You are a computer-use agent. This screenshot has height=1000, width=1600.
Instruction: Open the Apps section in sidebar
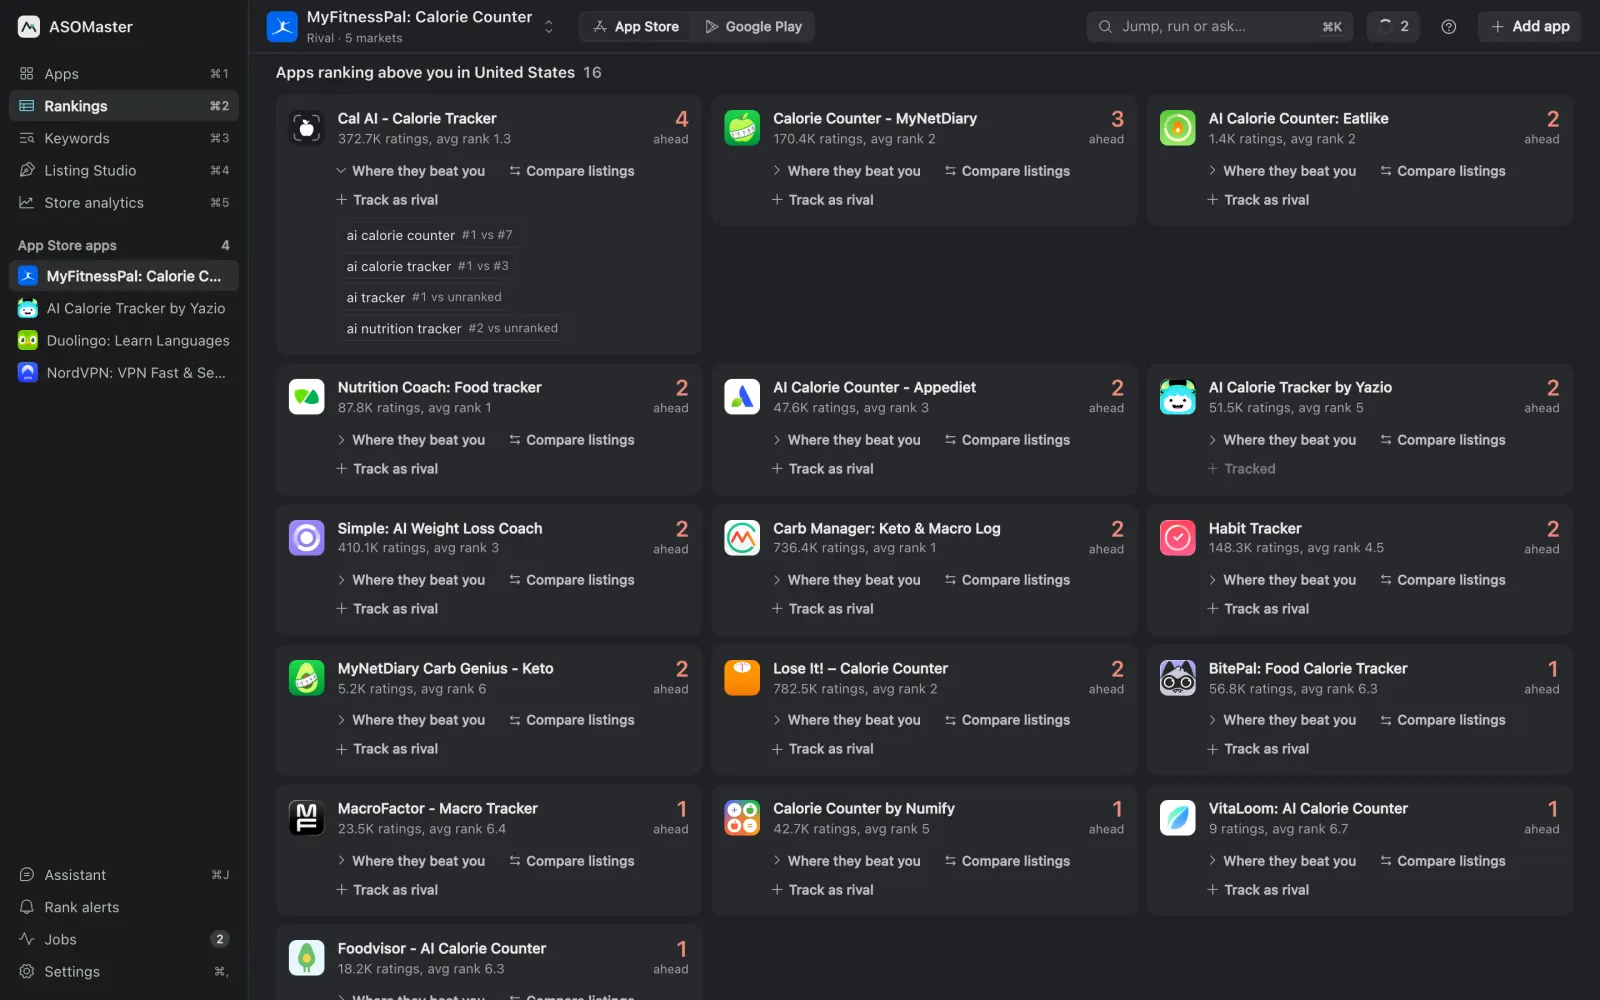124,74
